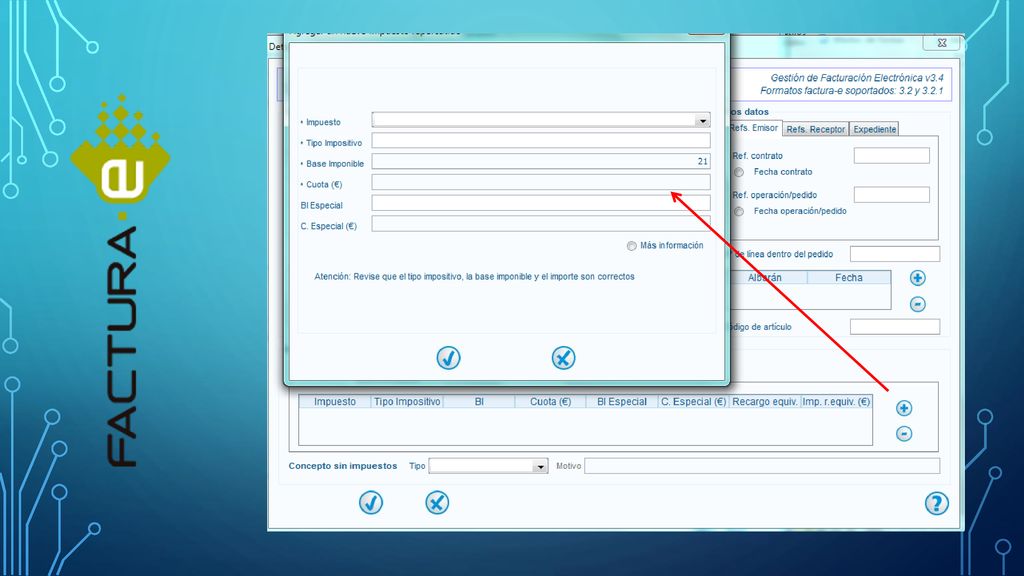Click the BI Especial column header
1024x576 pixels.
pos(622,402)
